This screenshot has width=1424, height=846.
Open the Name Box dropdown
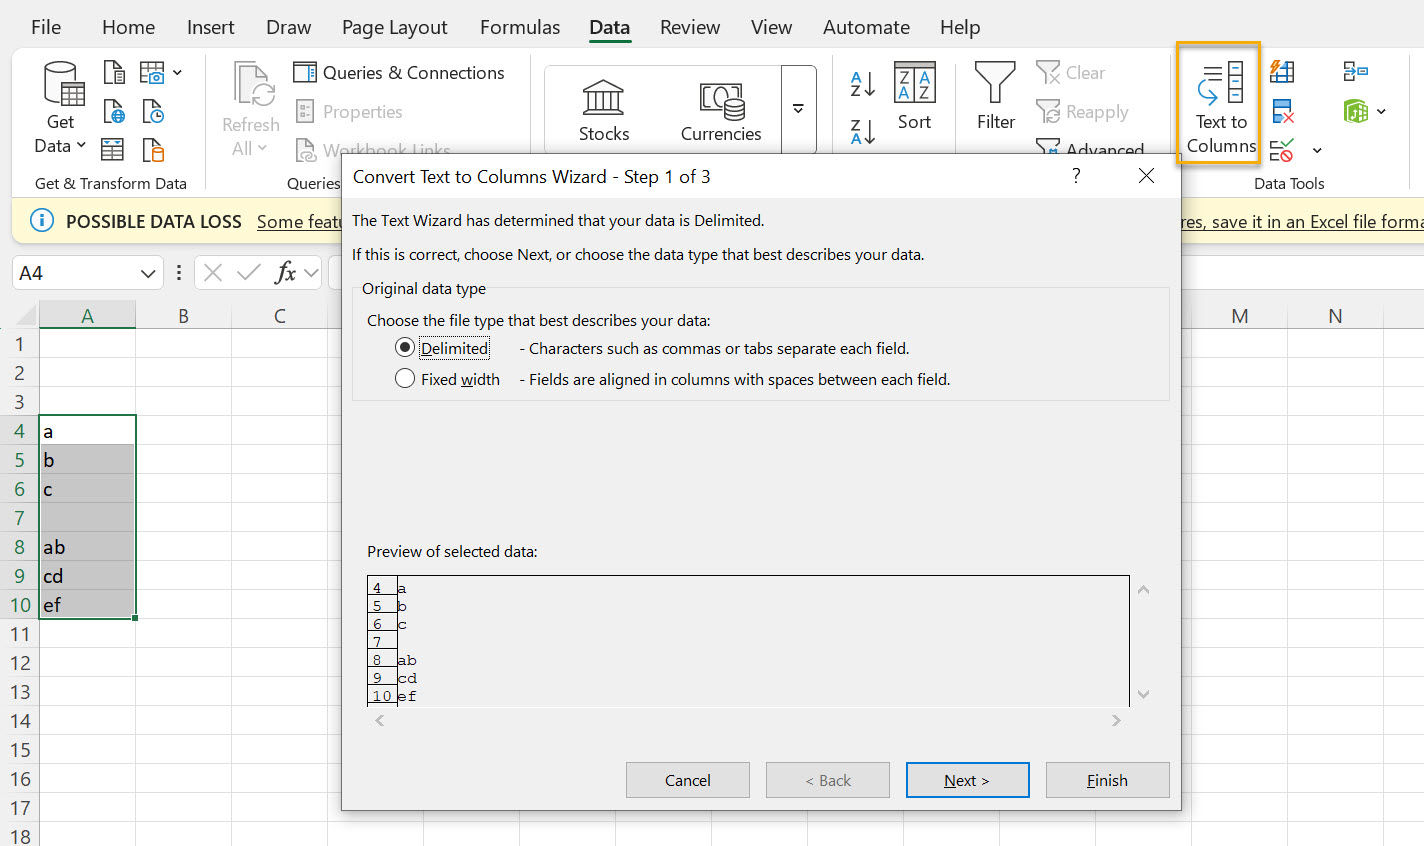tap(148, 273)
